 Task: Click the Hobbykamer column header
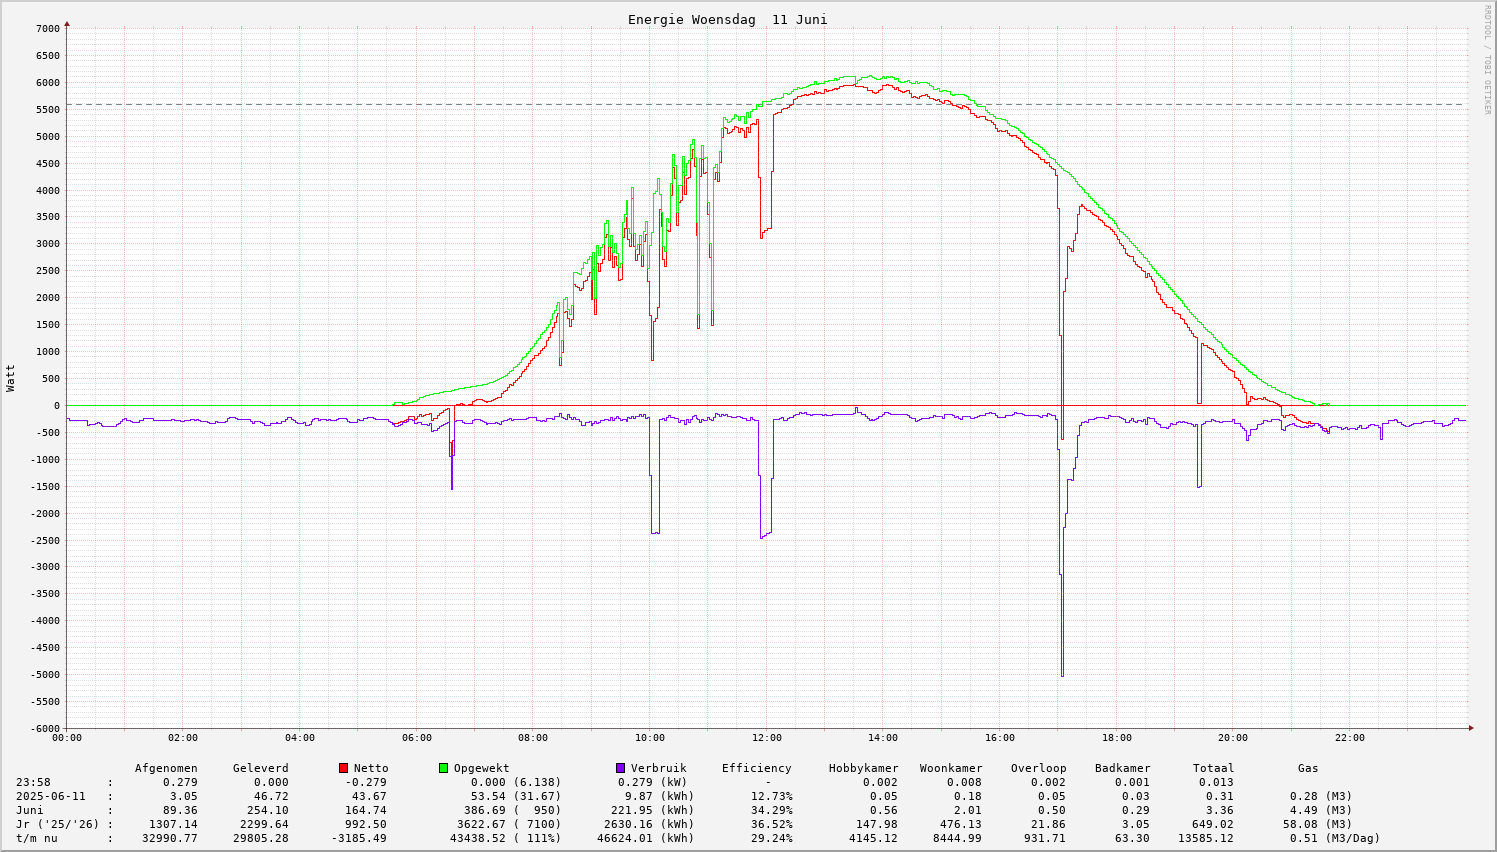pos(863,768)
